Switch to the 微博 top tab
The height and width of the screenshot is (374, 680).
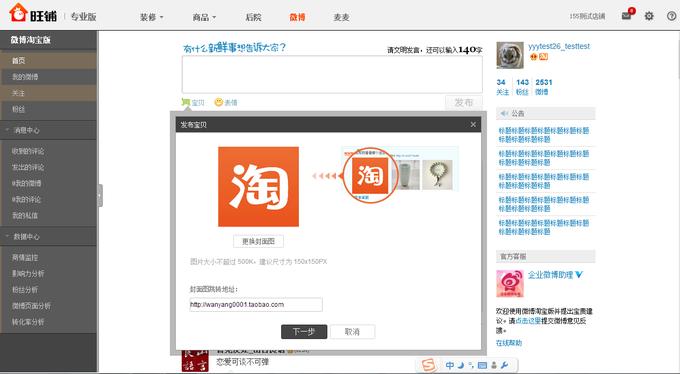298,17
